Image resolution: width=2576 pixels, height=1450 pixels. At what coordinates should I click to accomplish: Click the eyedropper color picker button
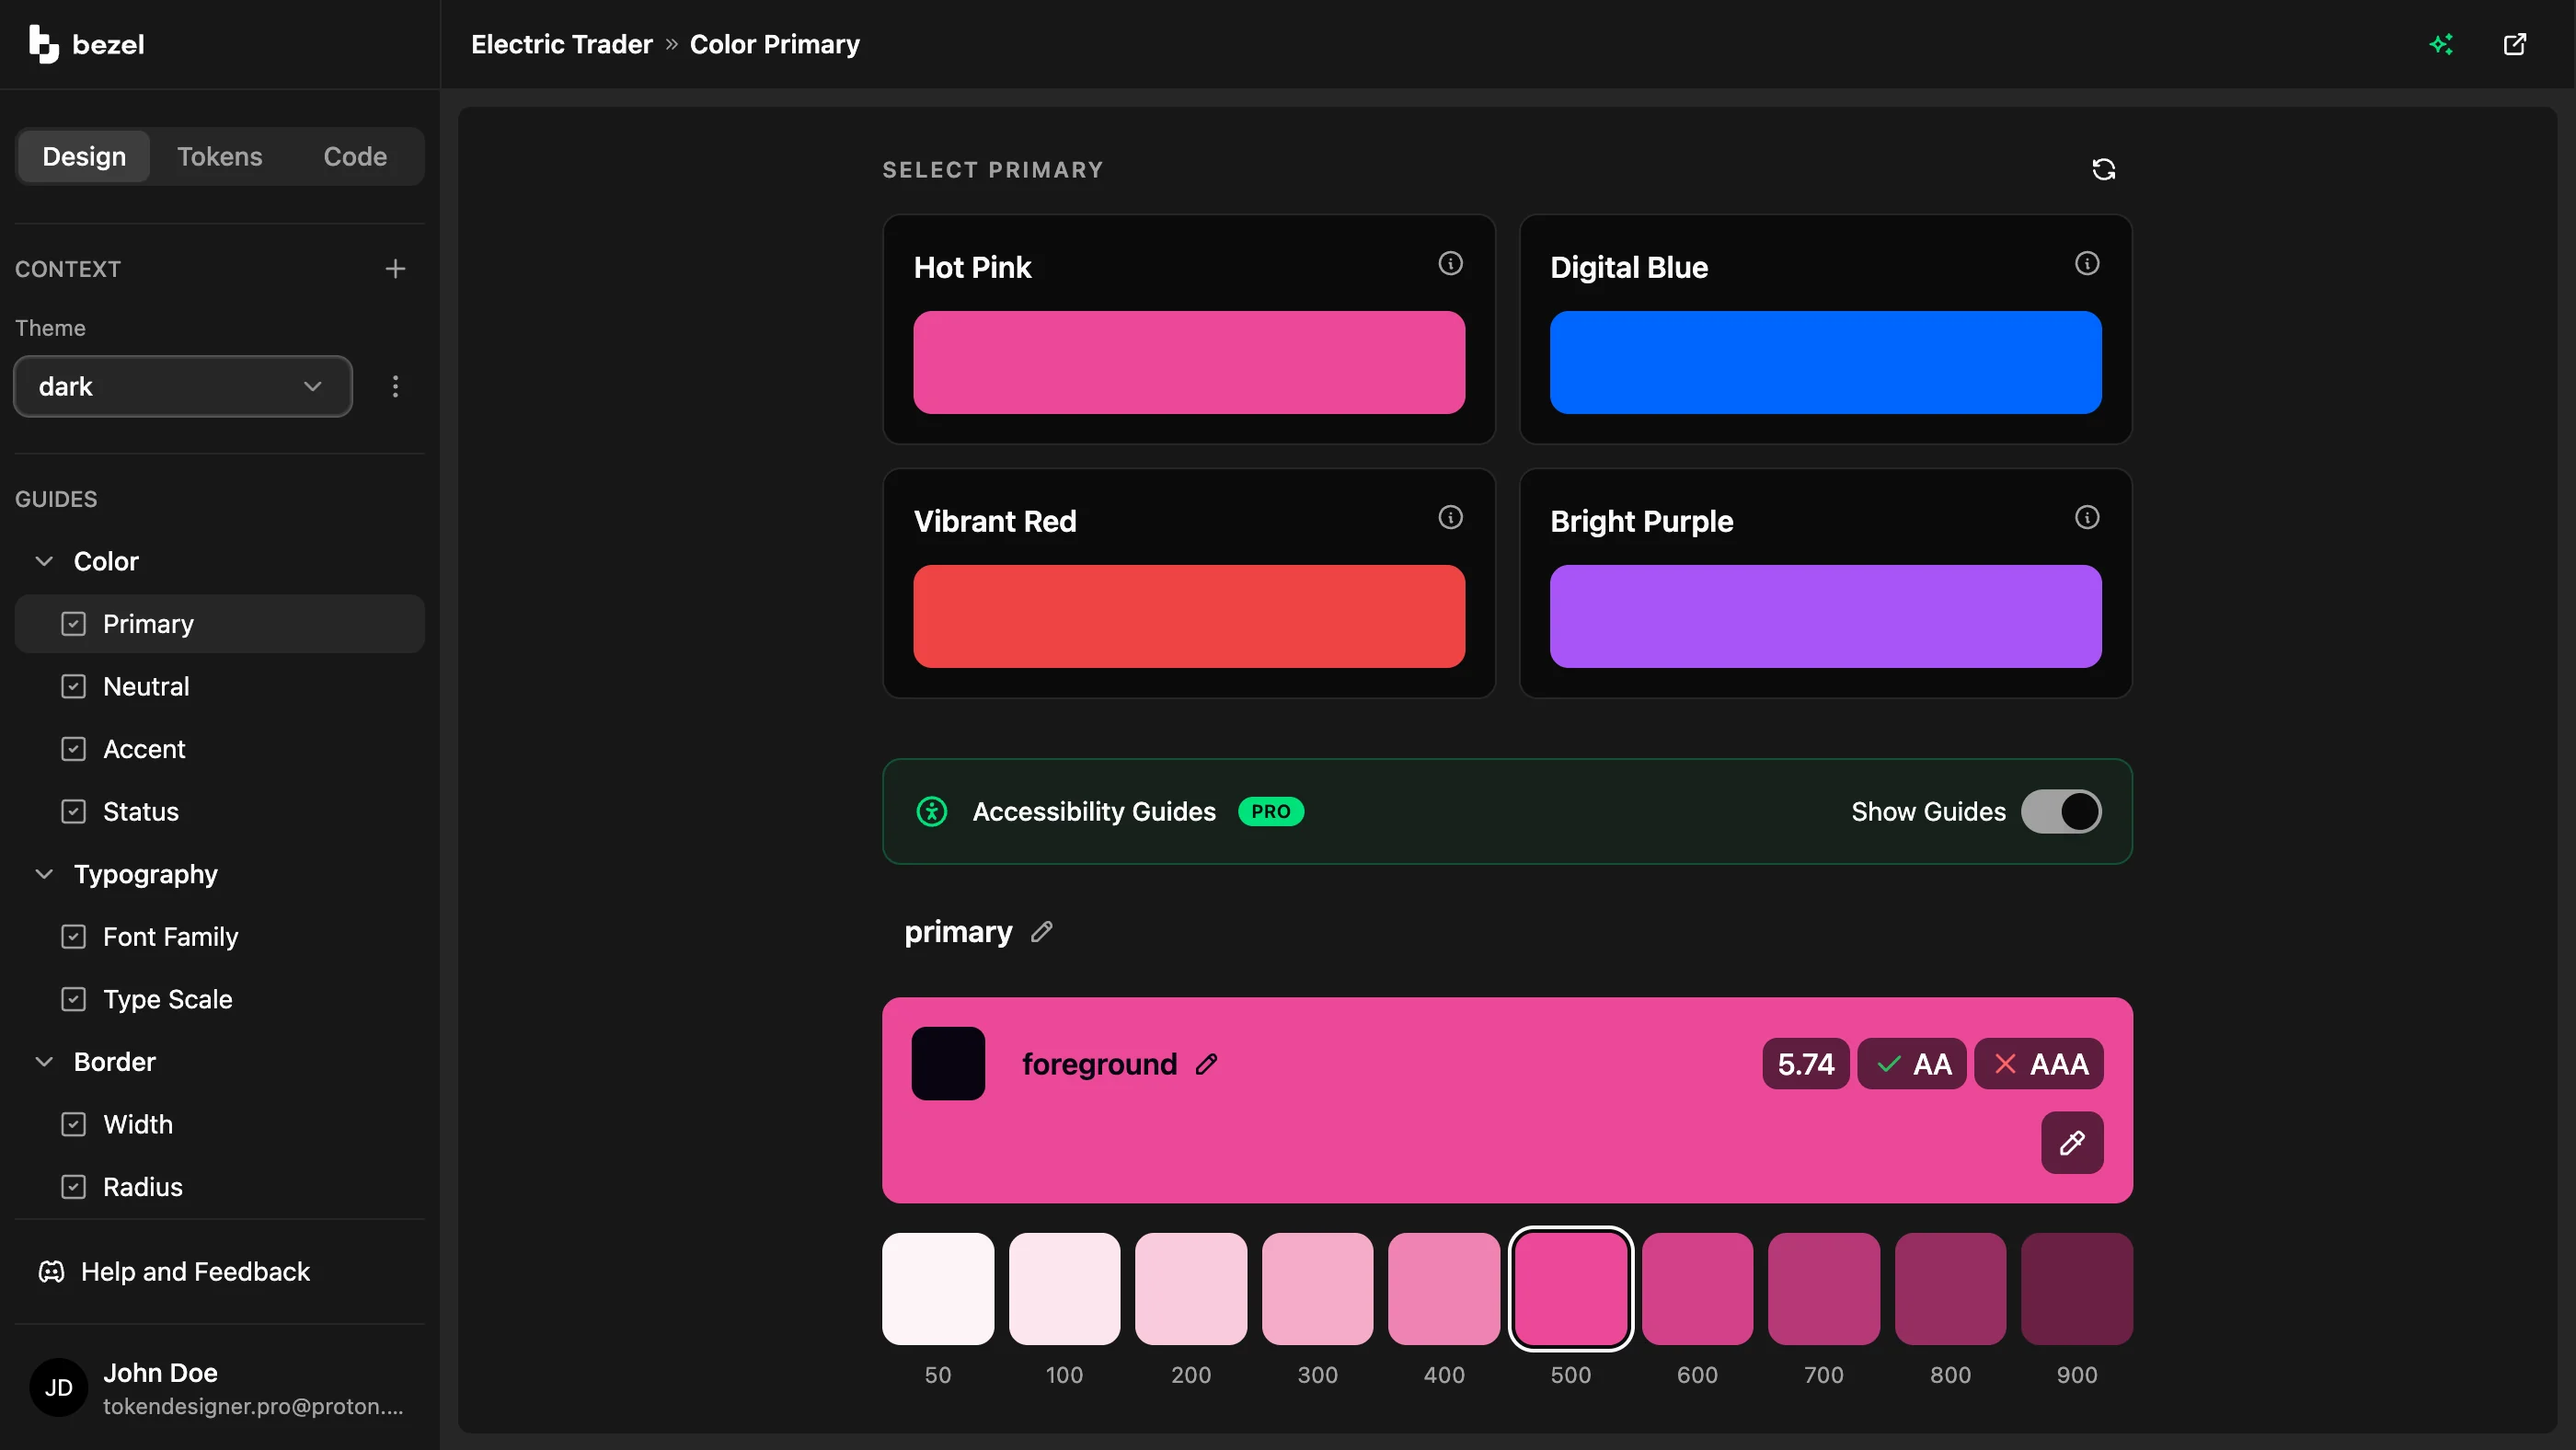click(2071, 1142)
